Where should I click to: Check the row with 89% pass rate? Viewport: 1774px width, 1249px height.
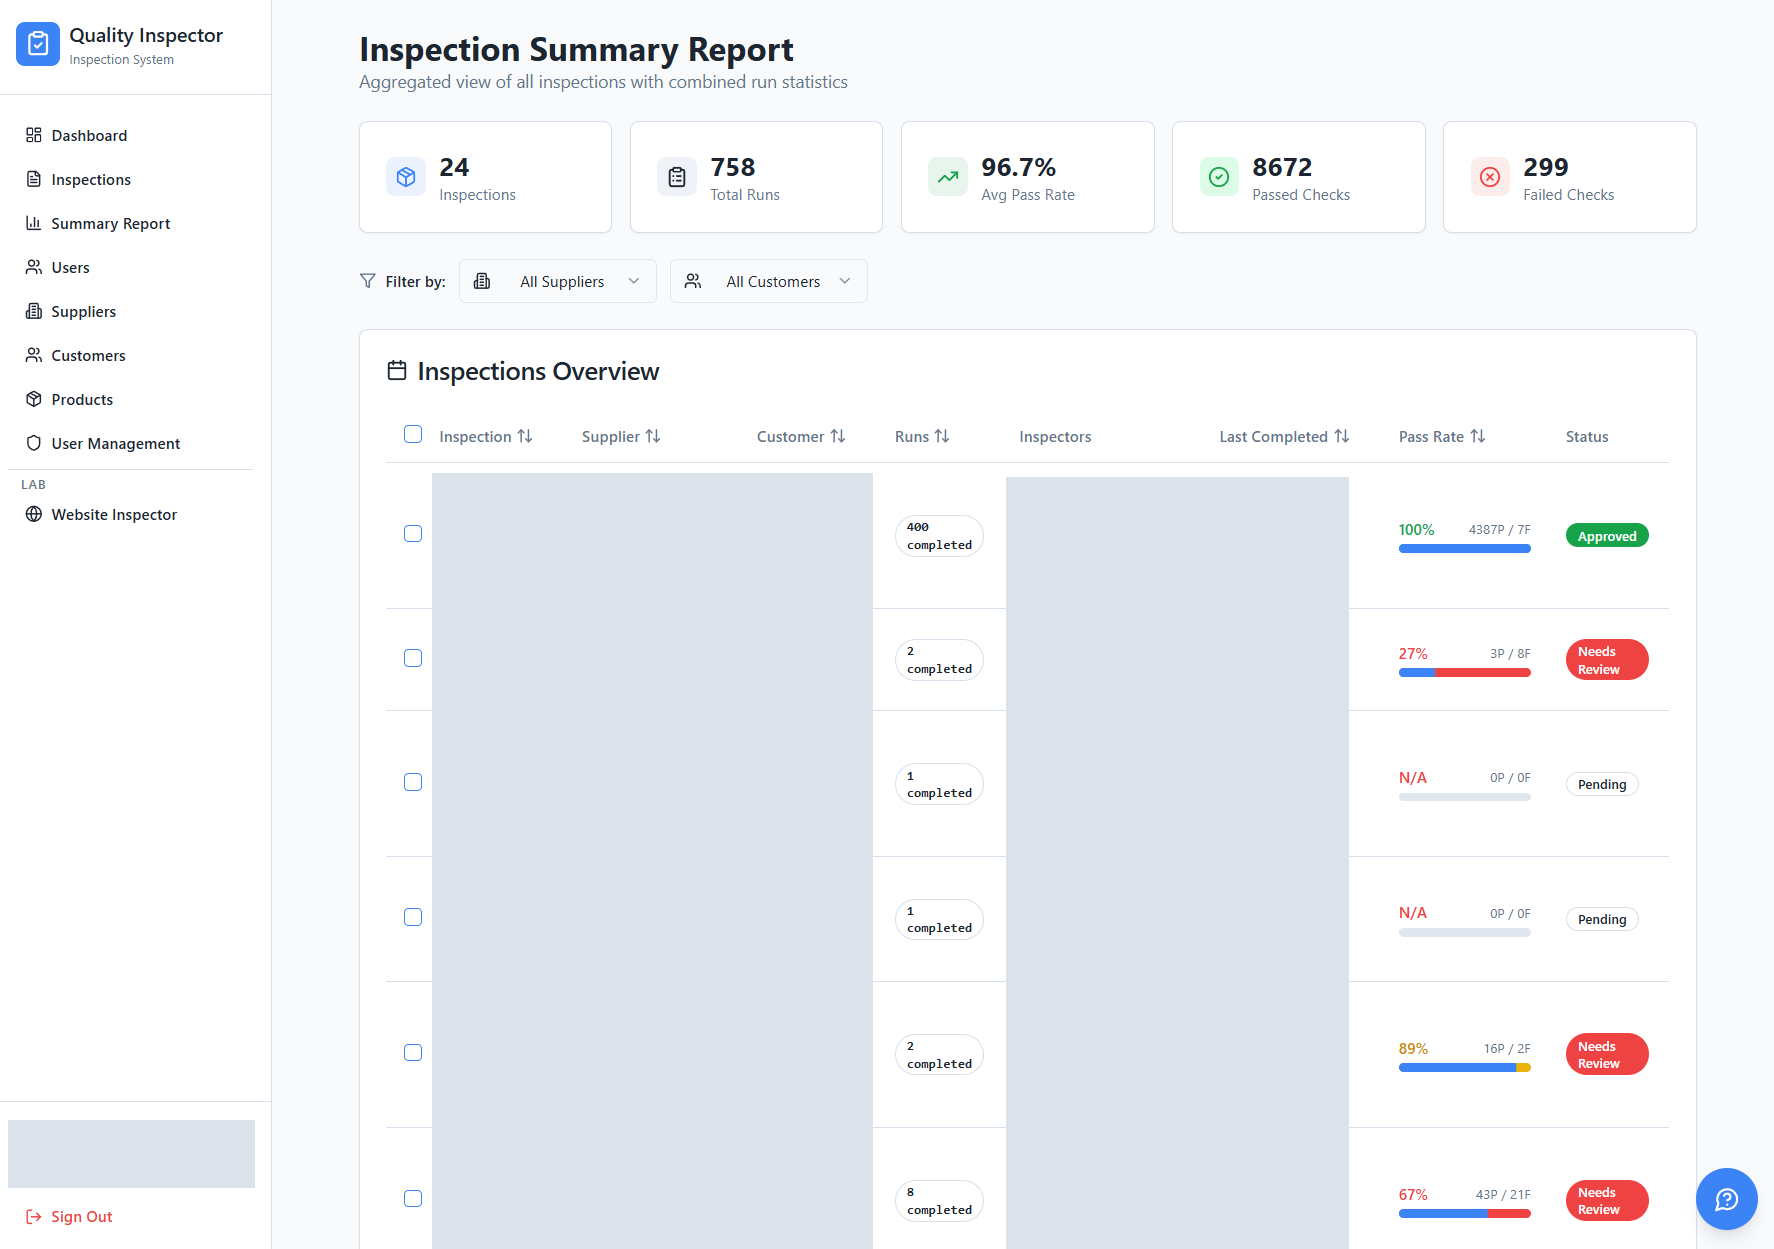413,1052
